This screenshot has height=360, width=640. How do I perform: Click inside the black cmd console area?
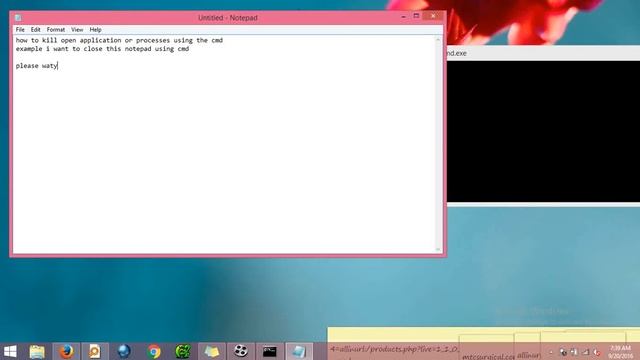coord(543,131)
